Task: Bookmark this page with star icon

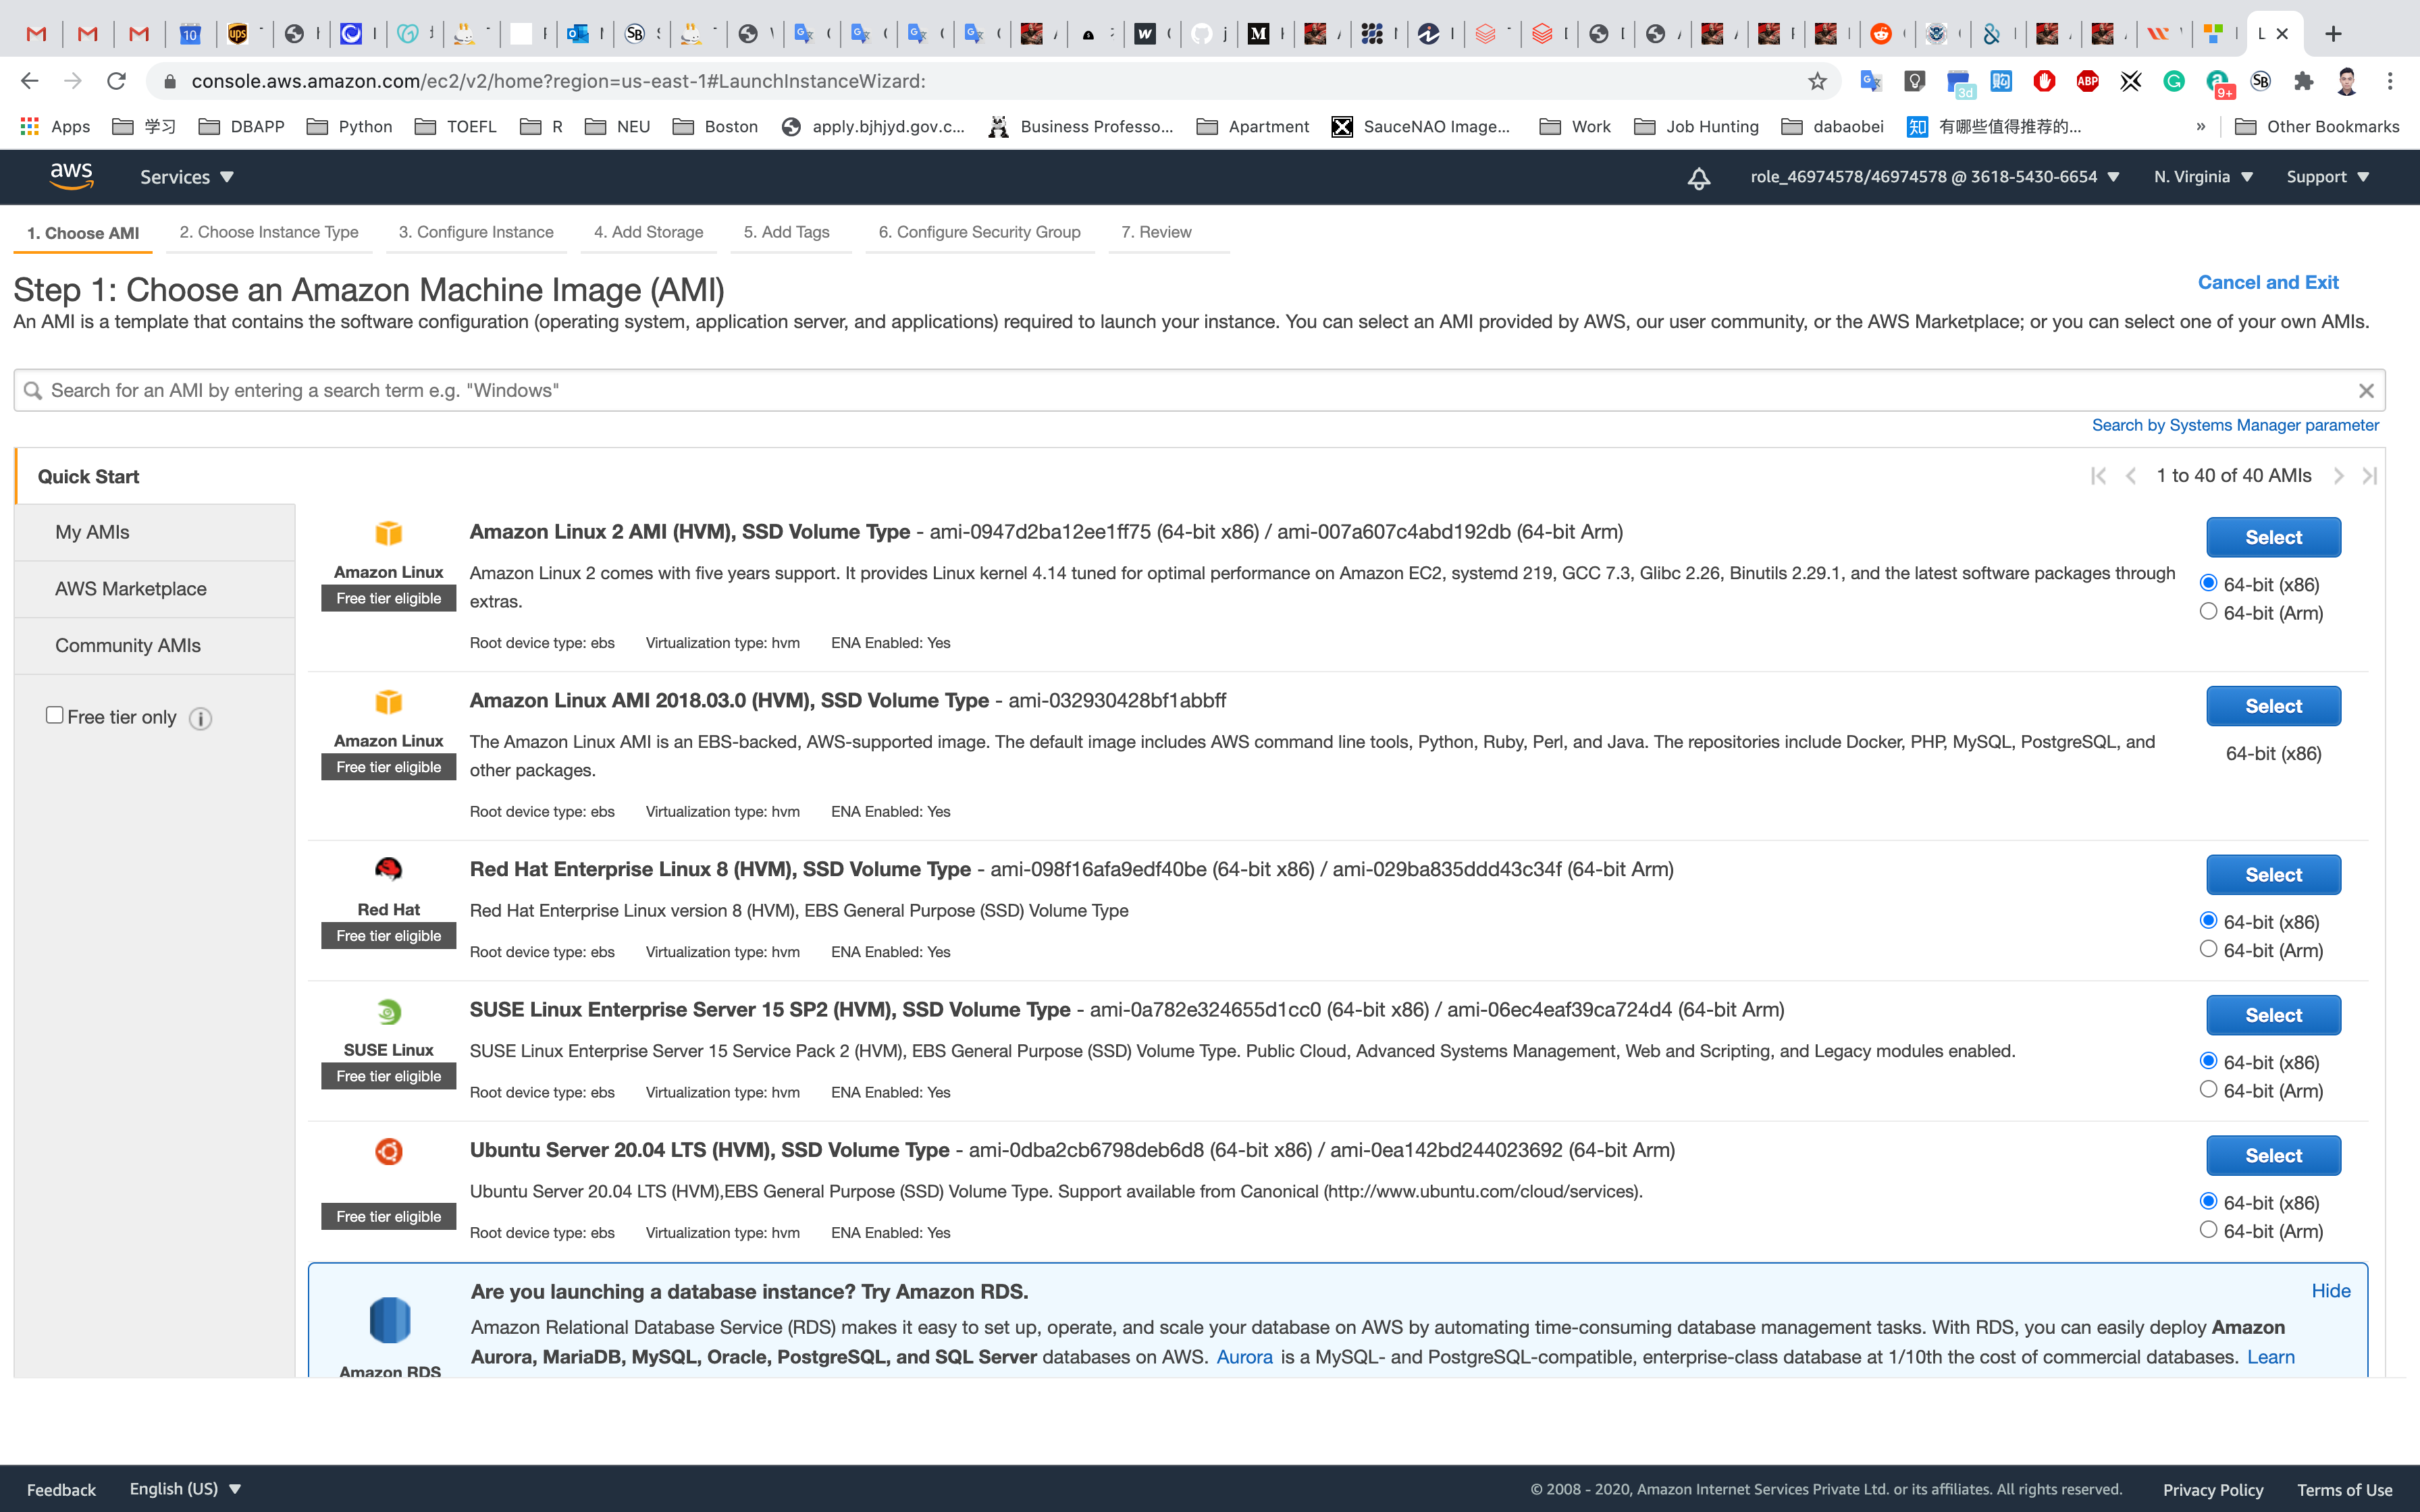Action: (x=1817, y=81)
